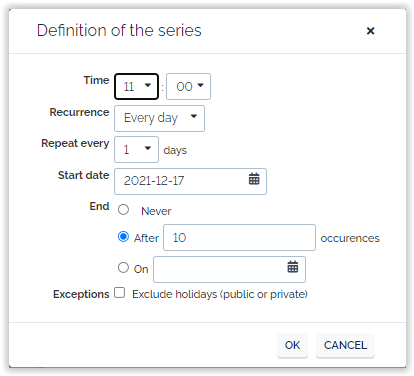Open the hour dropdown showing 11

point(136,87)
